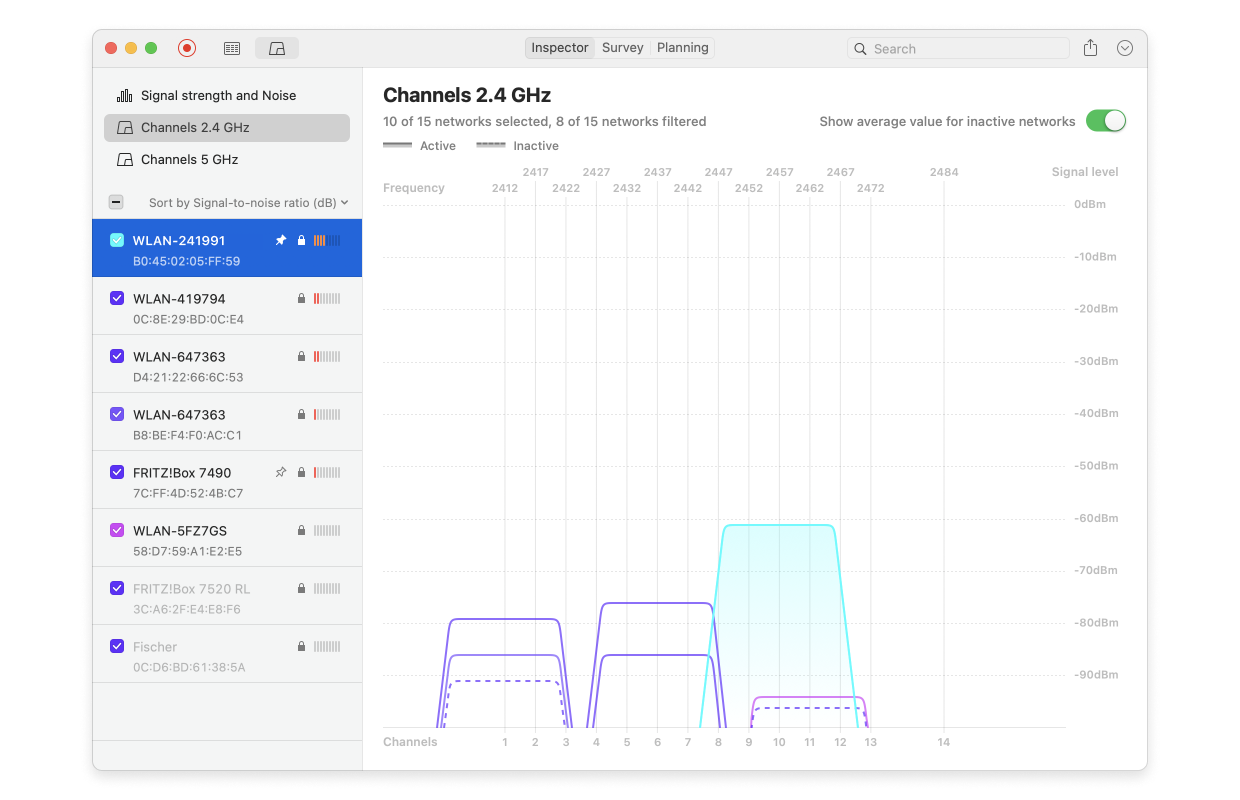Disable Show average value for inactive networks
This screenshot has width=1240, height=800.
pos(1105,120)
